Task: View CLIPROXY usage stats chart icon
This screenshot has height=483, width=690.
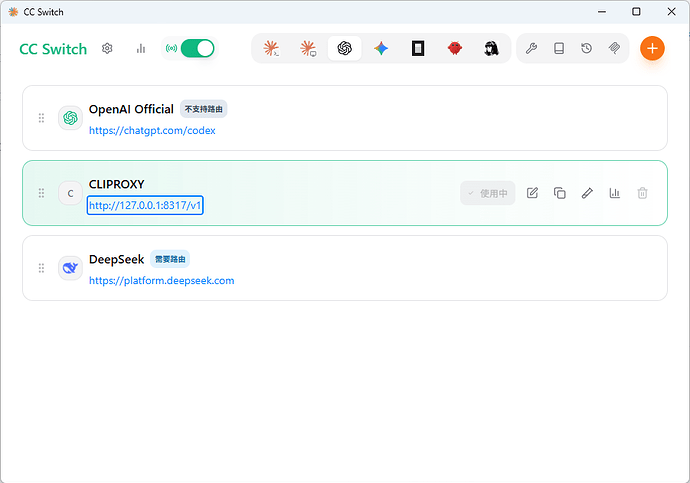Action: [615, 193]
